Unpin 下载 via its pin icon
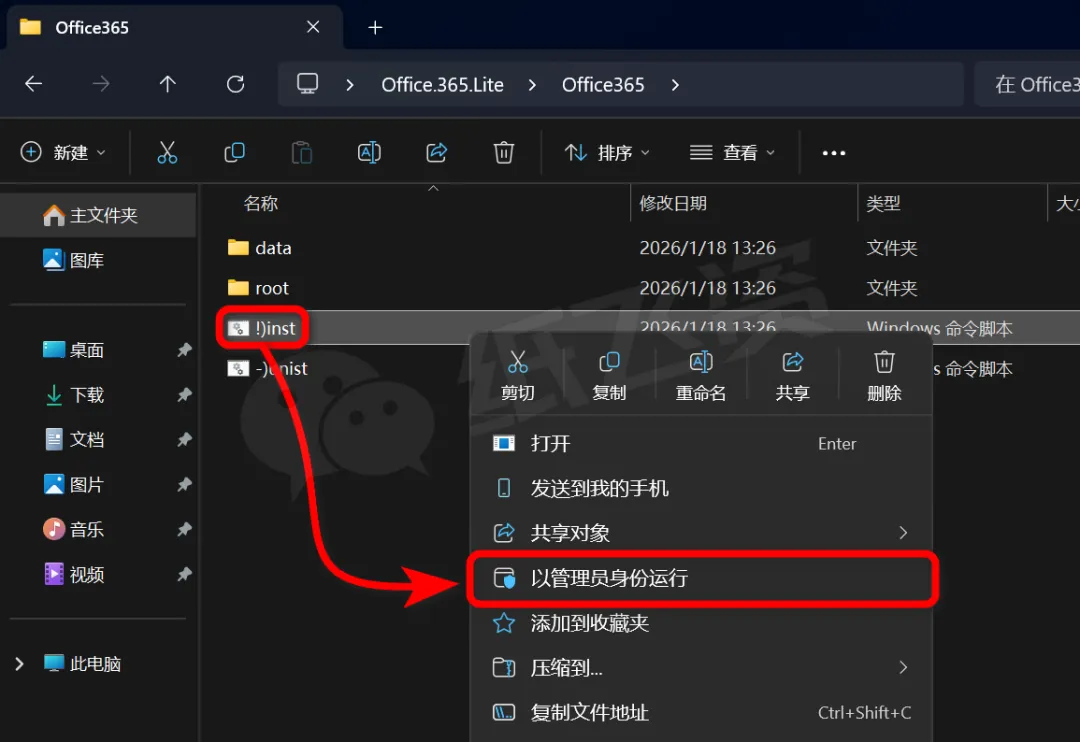The image size is (1080, 742). pyautogui.click(x=184, y=395)
